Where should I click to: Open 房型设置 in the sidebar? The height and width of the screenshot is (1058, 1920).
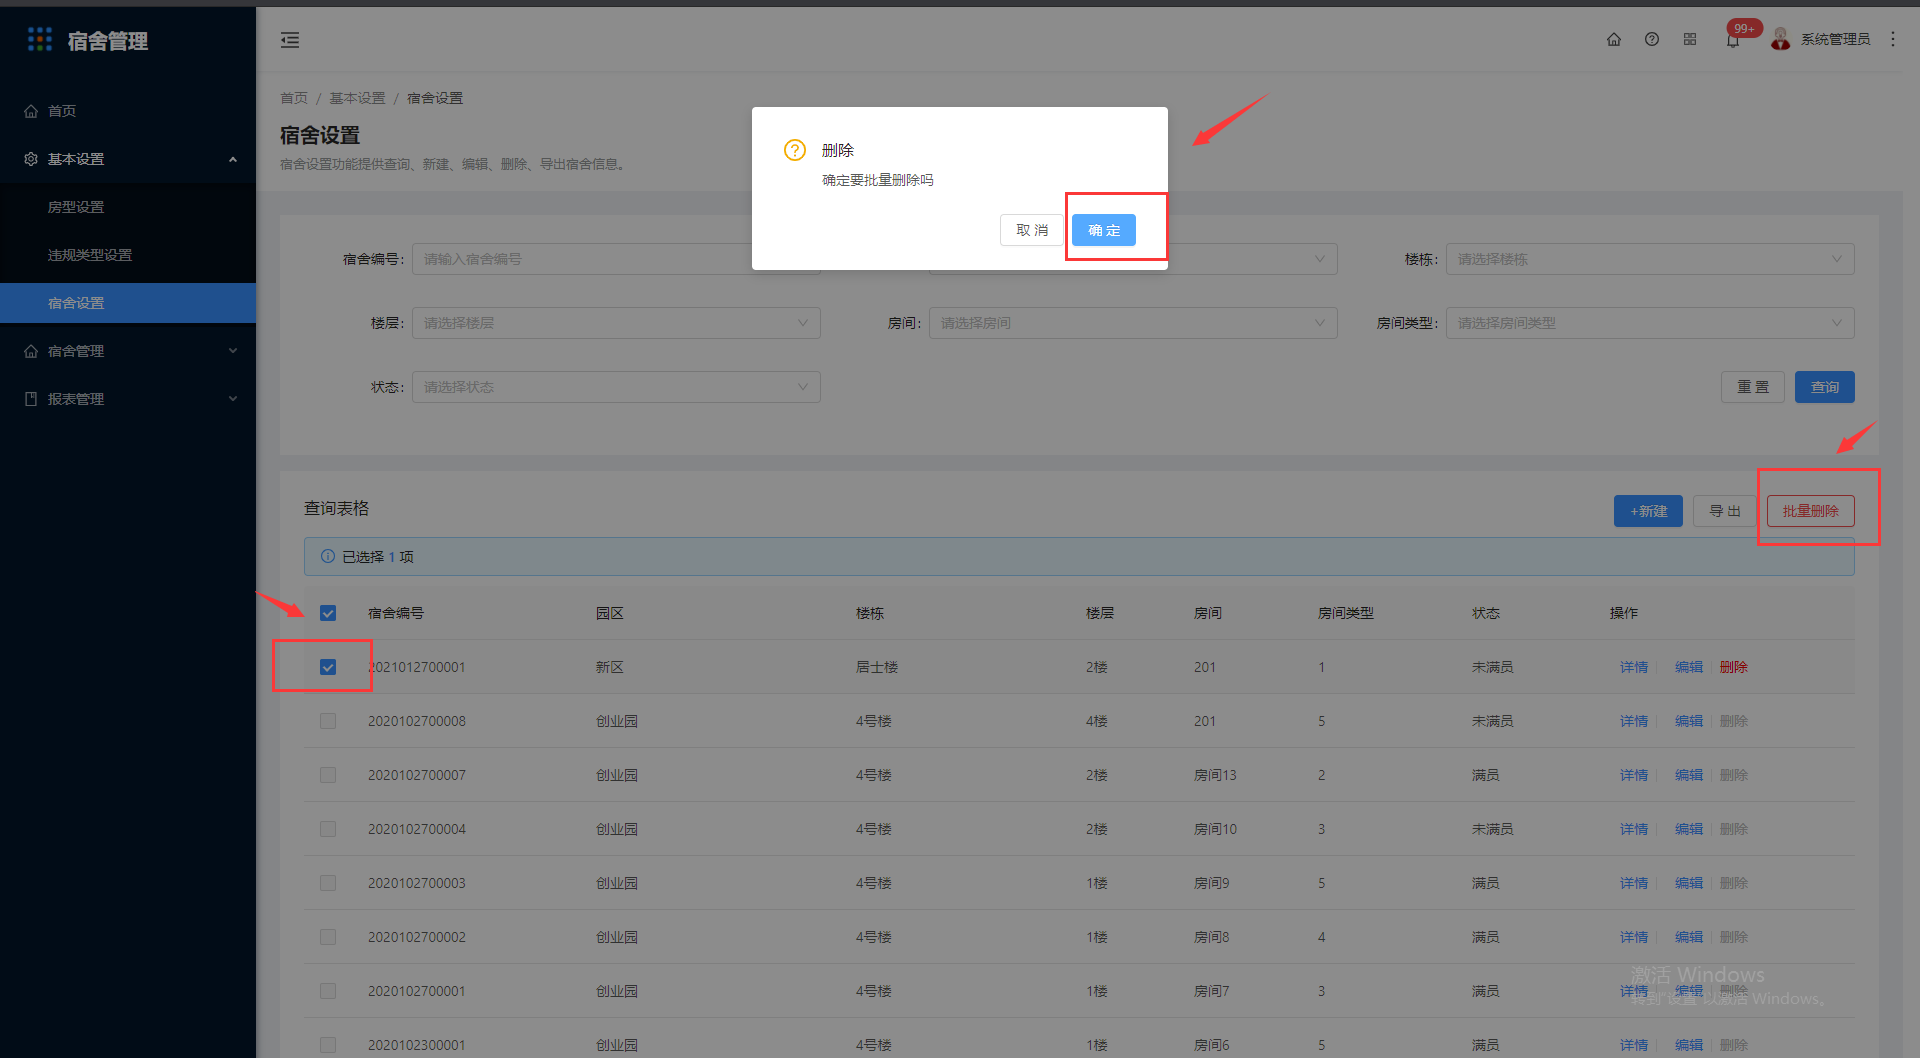click(128, 207)
